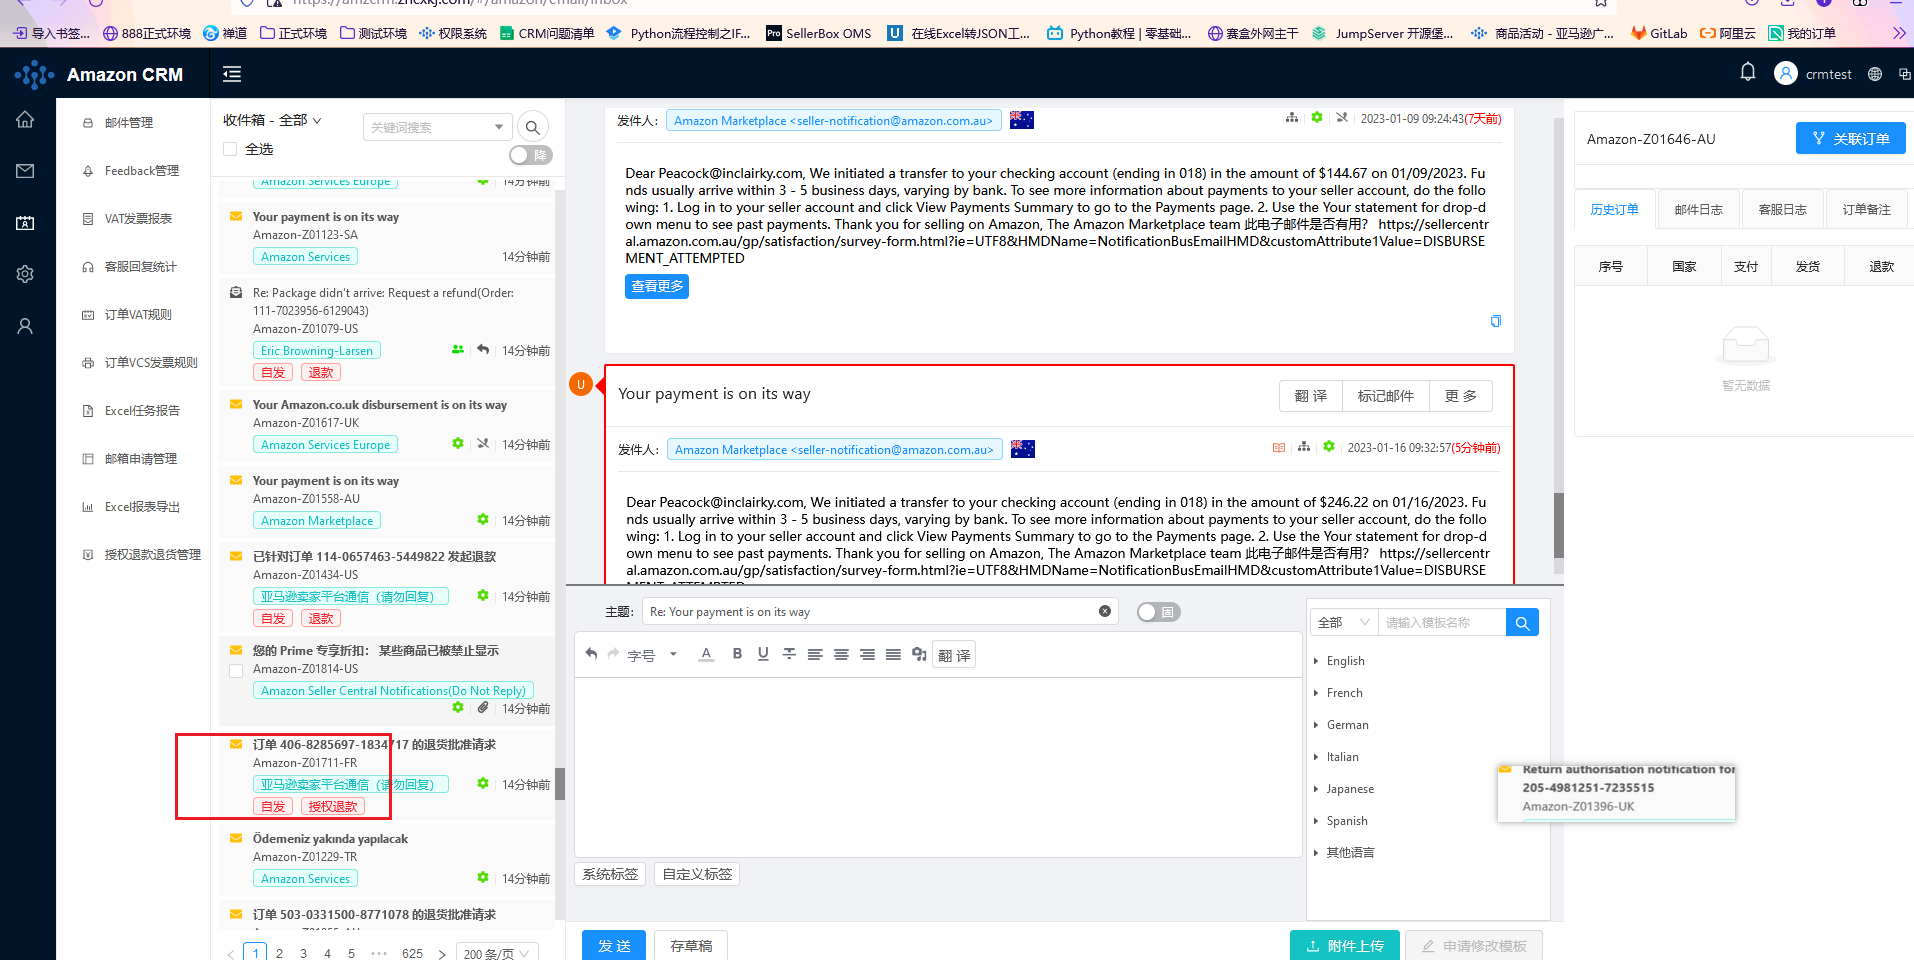Open the 全部 template category dropdown
The height and width of the screenshot is (960, 1914).
(x=1344, y=622)
